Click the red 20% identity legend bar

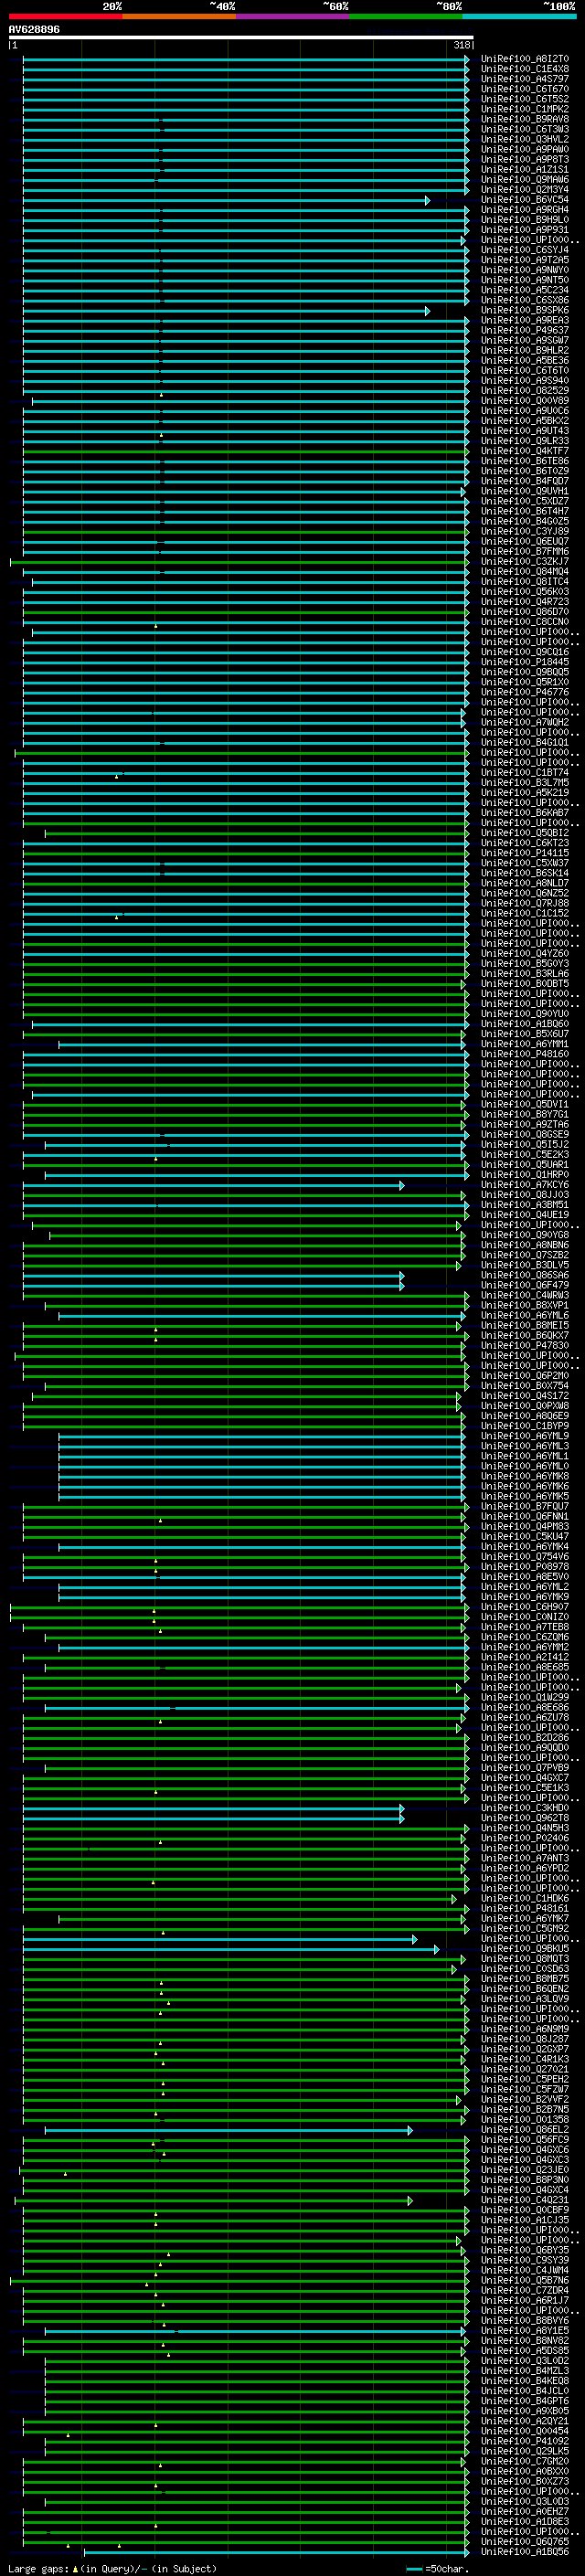click(65, 17)
